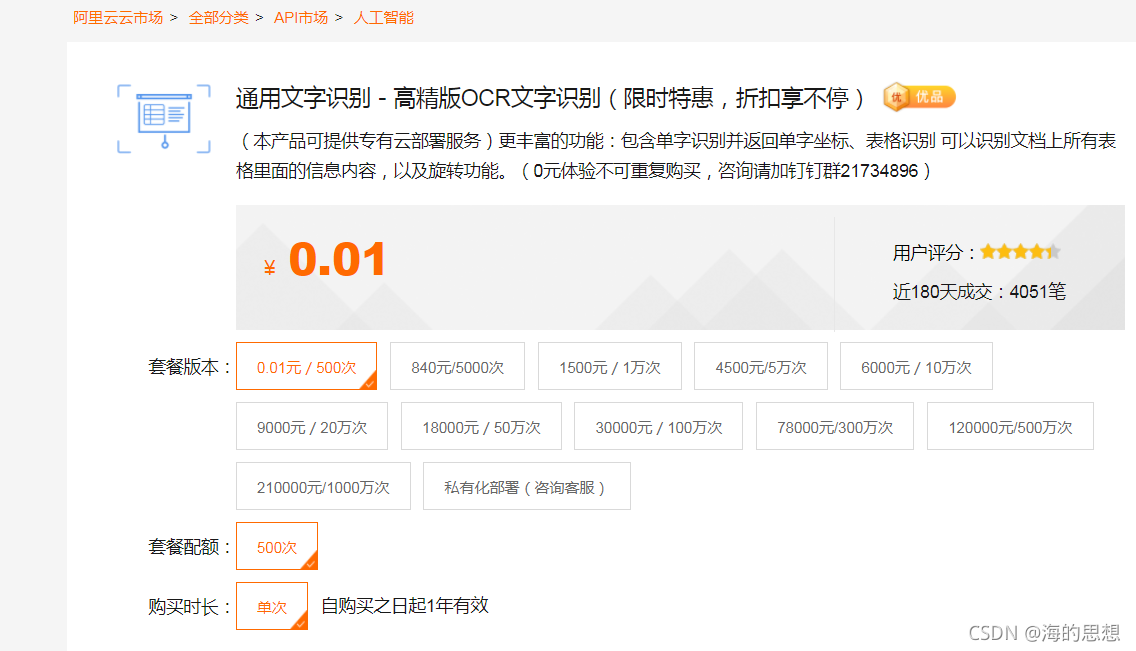The height and width of the screenshot is (651, 1136).
Task: Click the user rating stars
Action: pyautogui.click(x=1020, y=252)
